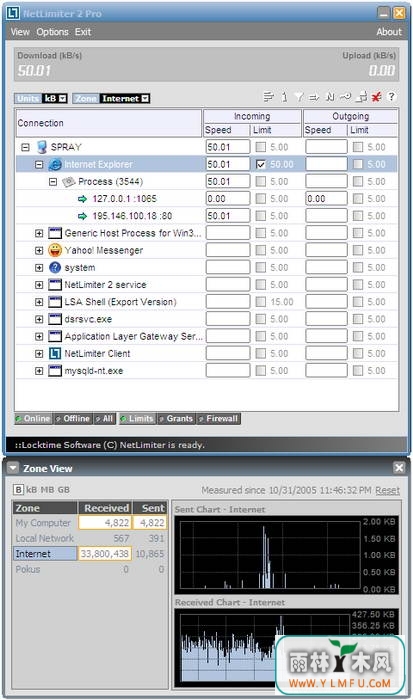Click the NetLimiter title bar logo icon
Viewport: 413px width, 700px height.
(x=13, y=13)
